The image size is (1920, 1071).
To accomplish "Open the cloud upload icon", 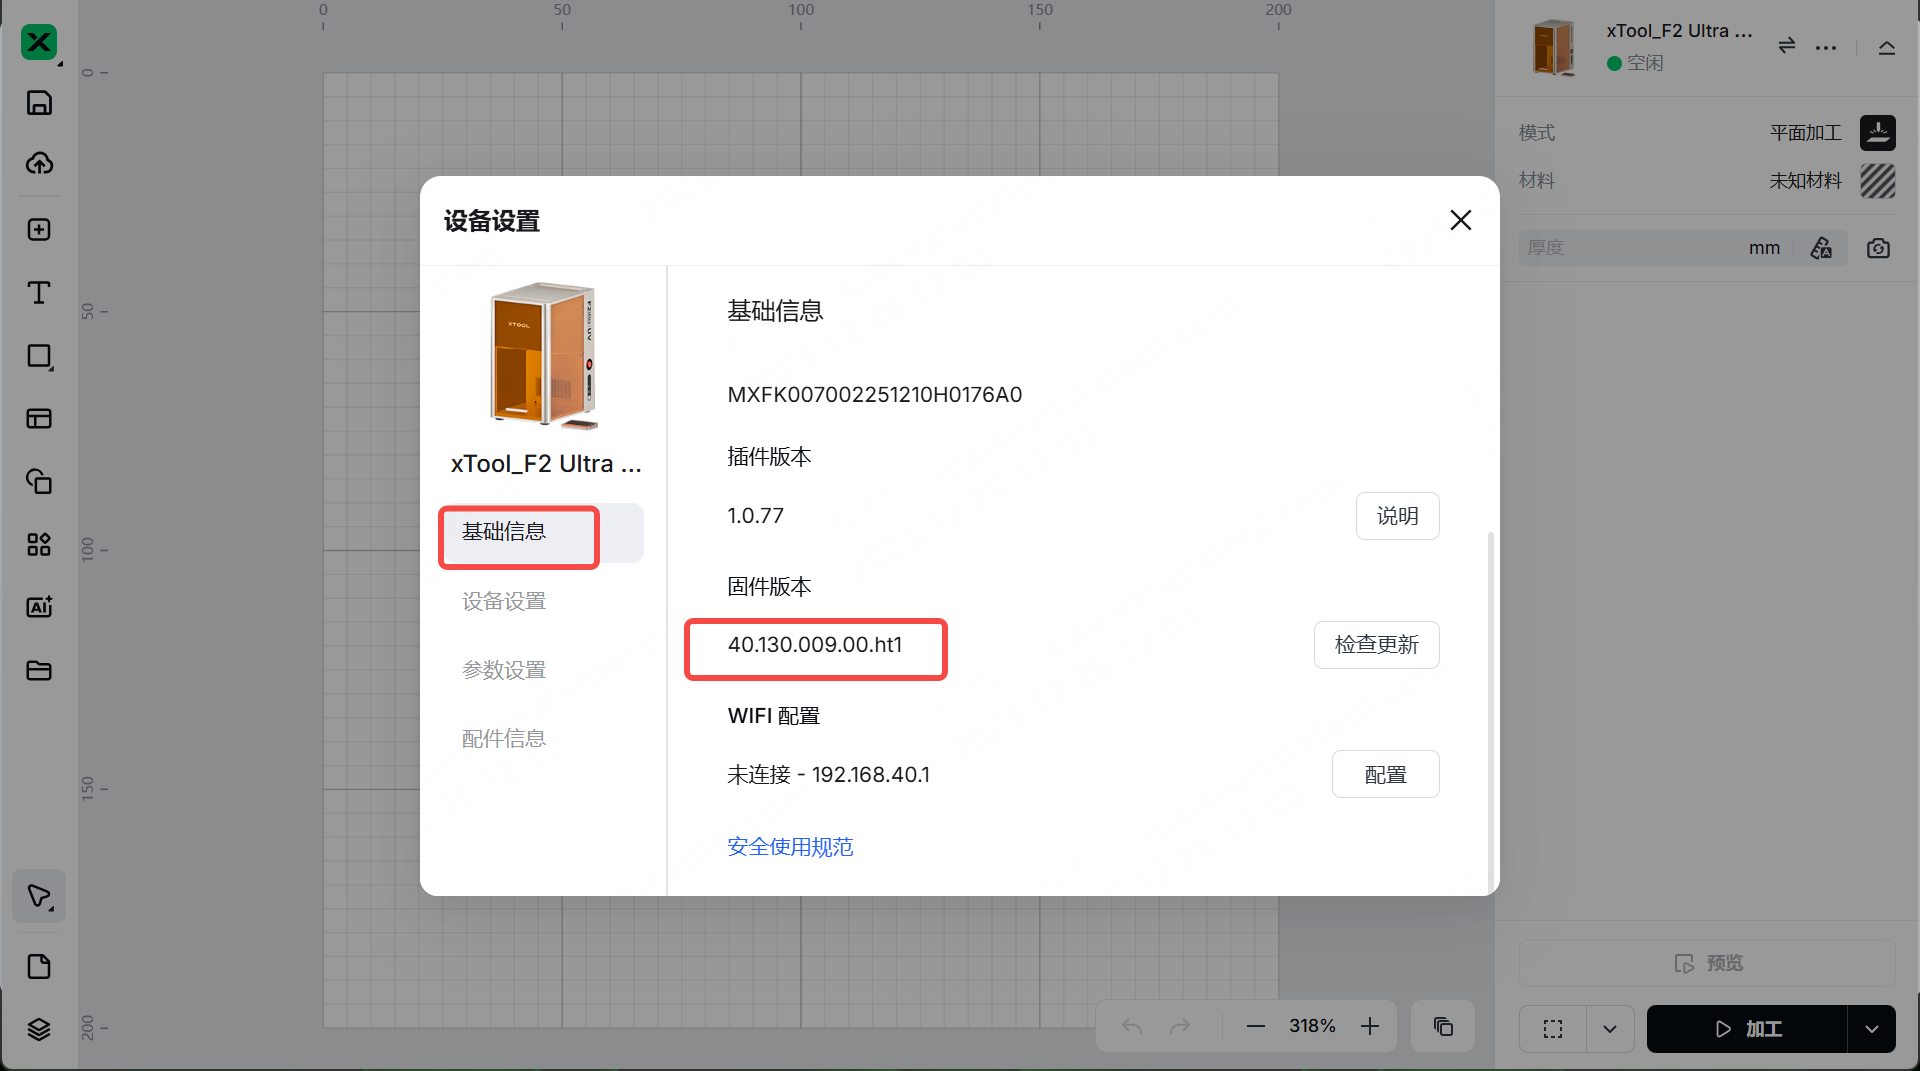I will (x=39, y=163).
